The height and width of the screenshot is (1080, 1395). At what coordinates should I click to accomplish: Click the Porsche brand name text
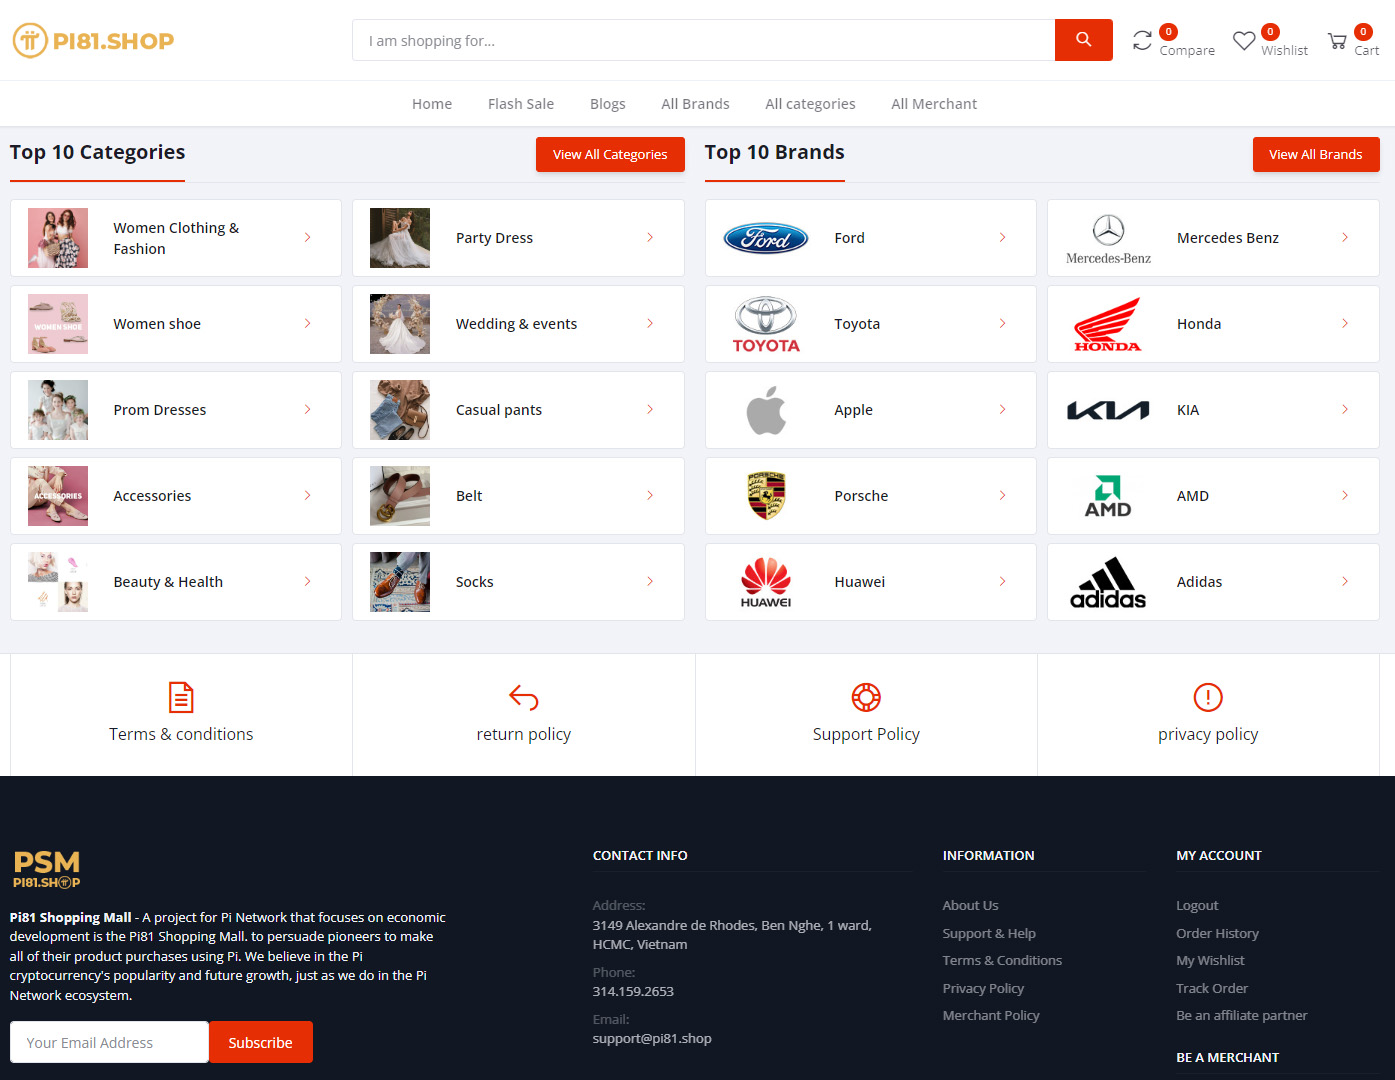coord(861,496)
